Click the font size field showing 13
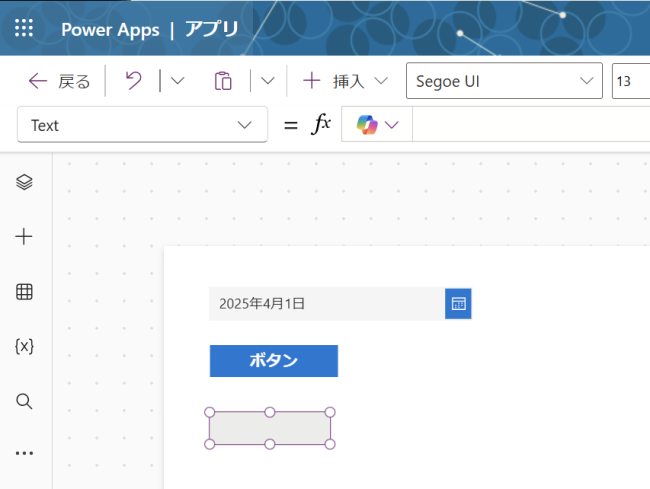 coord(630,81)
